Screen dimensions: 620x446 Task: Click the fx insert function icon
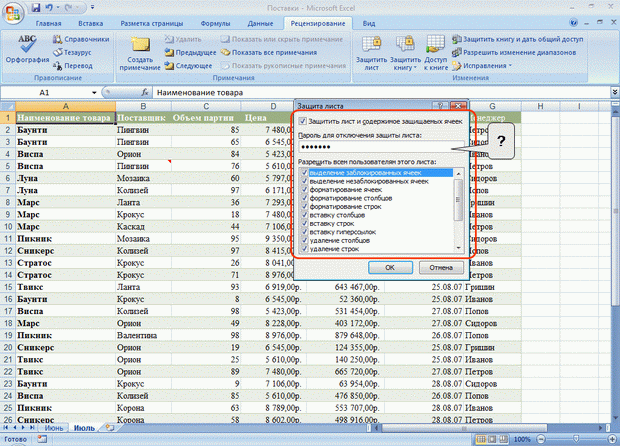[x=145, y=93]
